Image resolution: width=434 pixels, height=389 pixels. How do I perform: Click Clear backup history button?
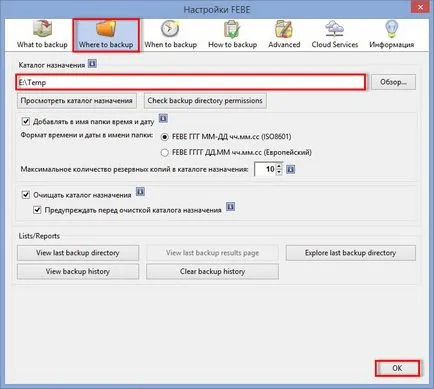click(x=212, y=272)
